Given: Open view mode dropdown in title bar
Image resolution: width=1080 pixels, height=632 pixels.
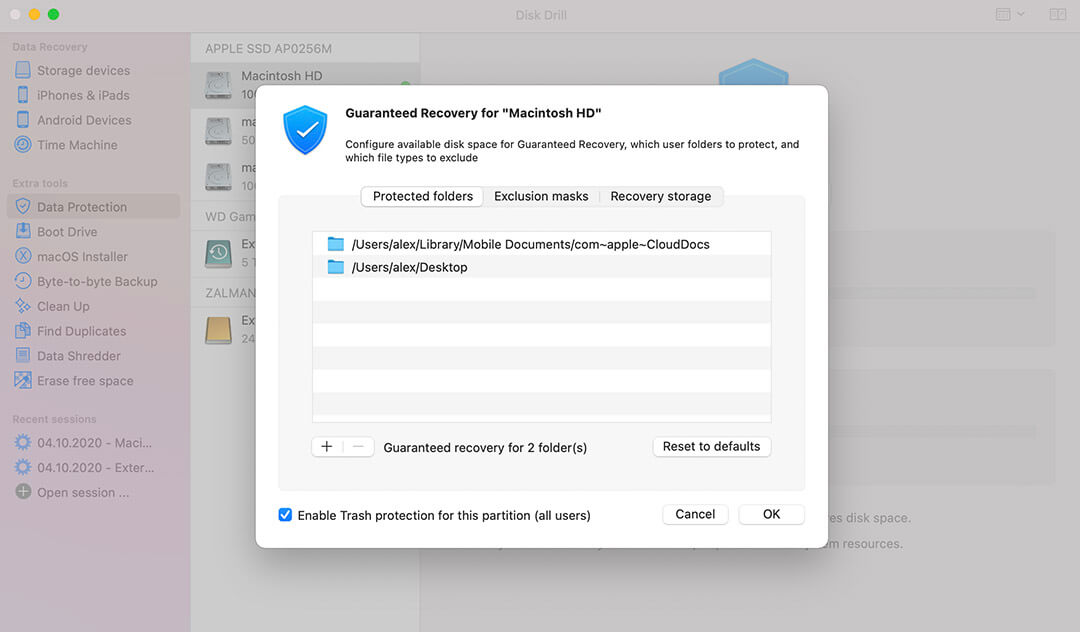Looking at the screenshot, I should pyautogui.click(x=1010, y=14).
